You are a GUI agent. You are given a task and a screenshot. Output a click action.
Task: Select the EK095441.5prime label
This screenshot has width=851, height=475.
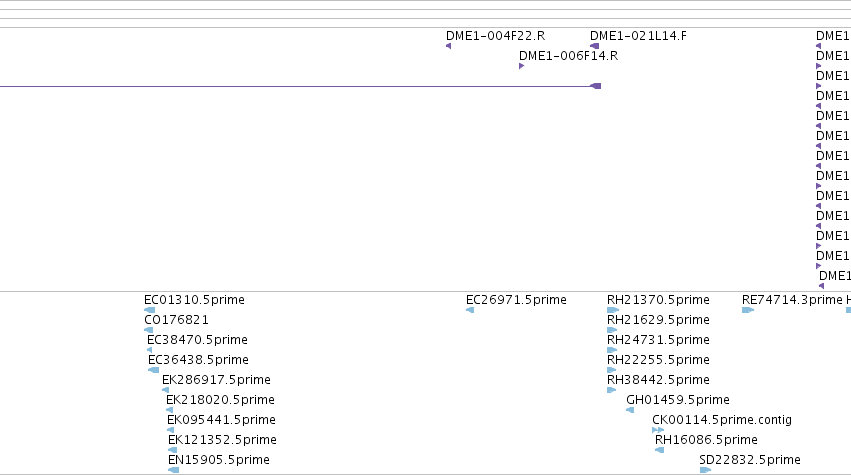(221, 420)
